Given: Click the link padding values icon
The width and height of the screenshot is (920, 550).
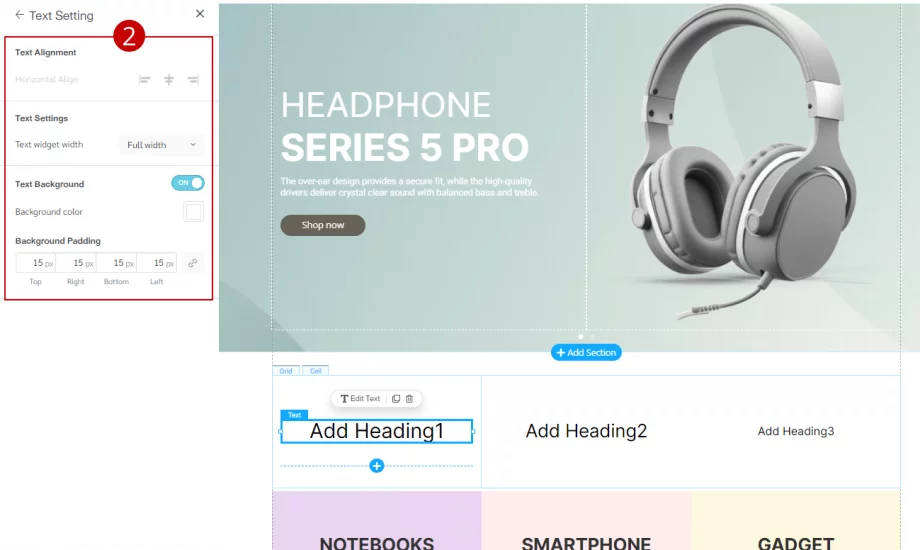Looking at the screenshot, I should pyautogui.click(x=192, y=263).
